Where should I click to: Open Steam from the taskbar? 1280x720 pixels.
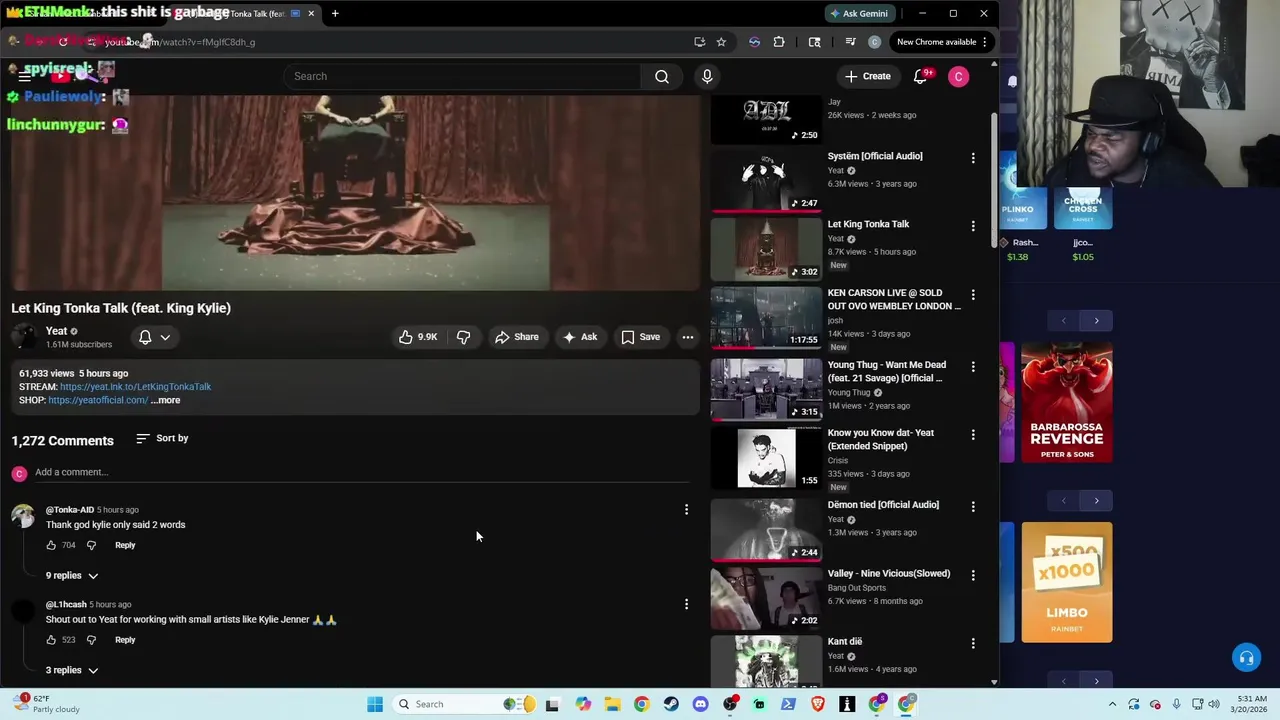pyautogui.click(x=671, y=704)
